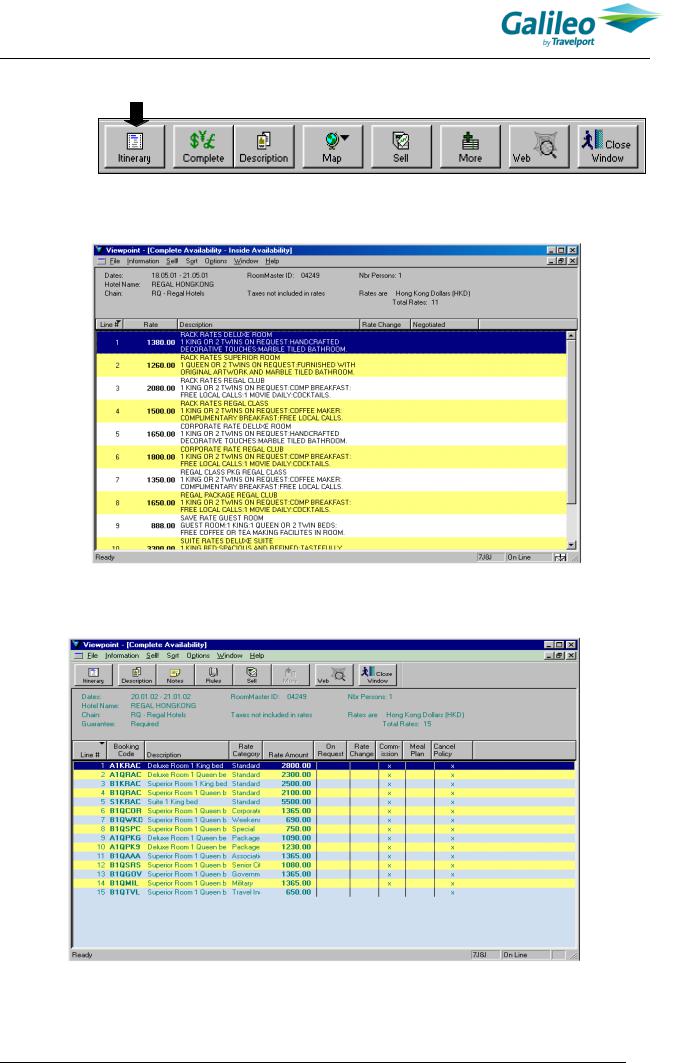Select rate line 2080.00 Rack Rates Regal Club
This screenshot has height=1063, width=673.
pyautogui.click(x=331, y=388)
